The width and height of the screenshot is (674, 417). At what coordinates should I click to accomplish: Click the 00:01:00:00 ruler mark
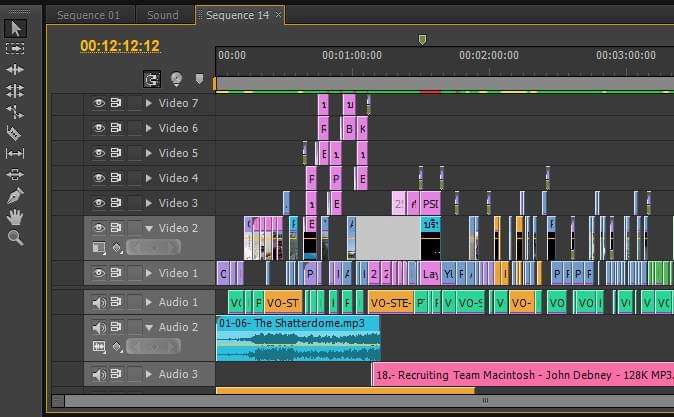(352, 55)
